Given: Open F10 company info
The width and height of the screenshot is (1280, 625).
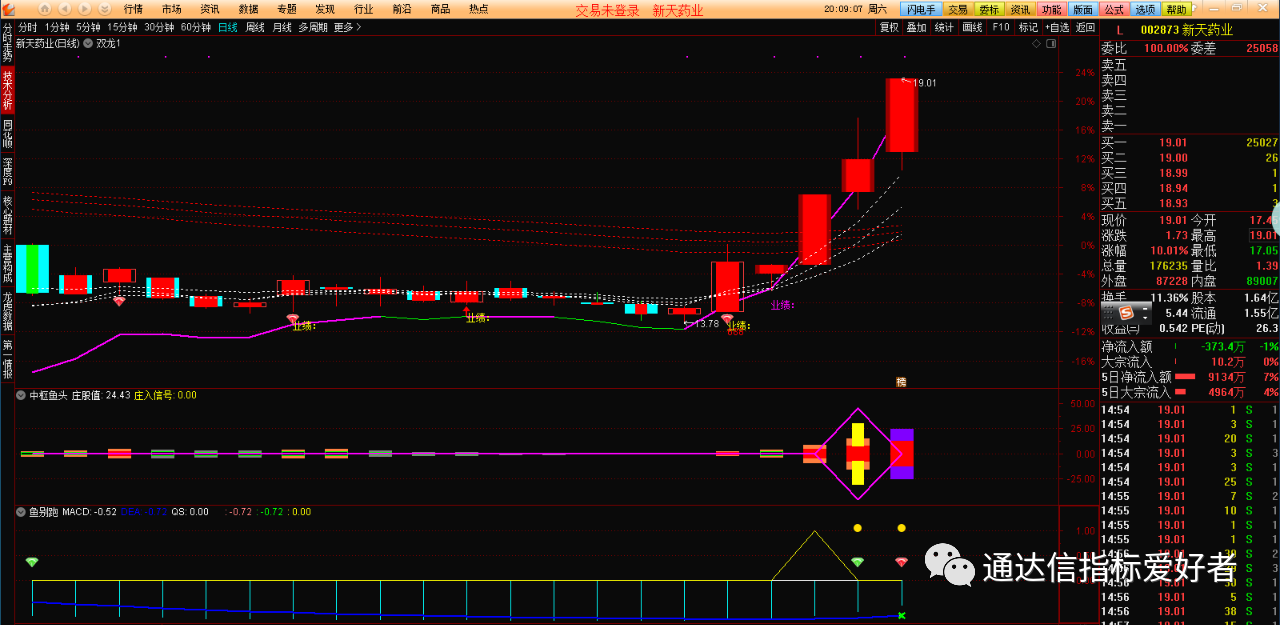Looking at the screenshot, I should (x=1000, y=27).
